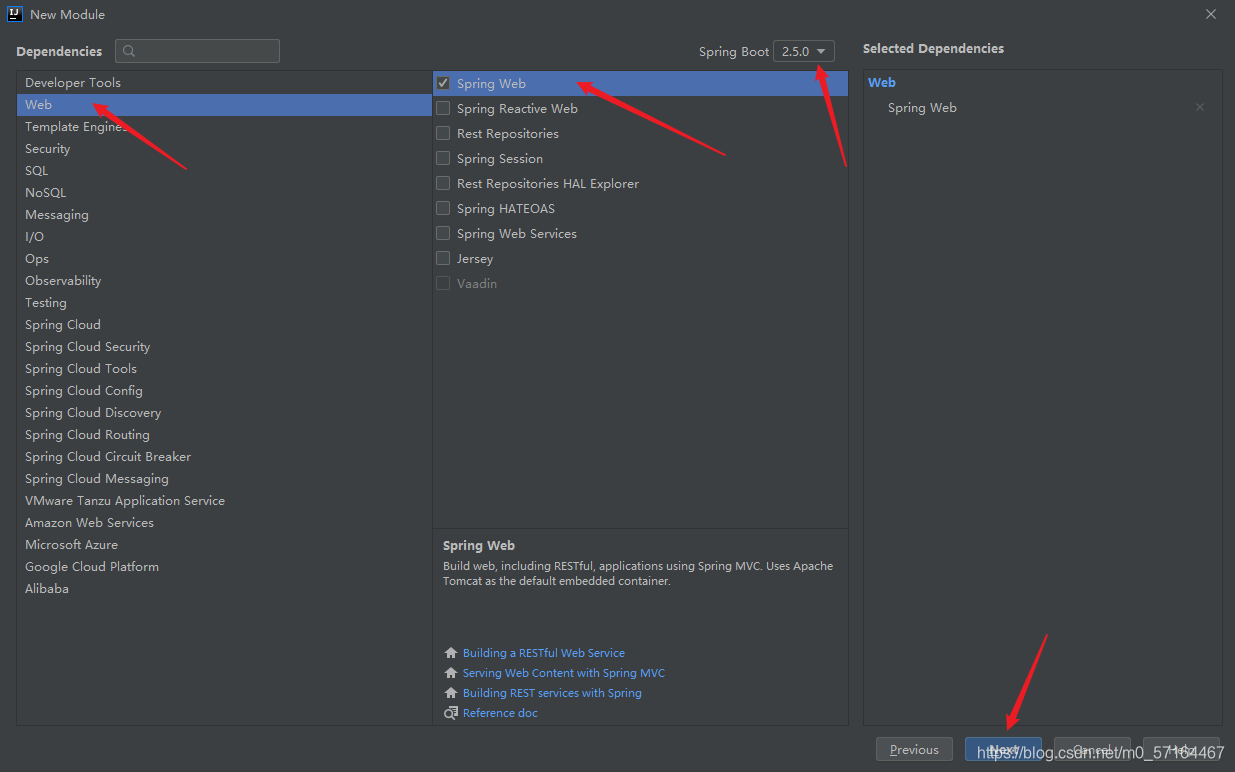Click the Previous button
This screenshot has width=1235, height=772.
[x=914, y=750]
